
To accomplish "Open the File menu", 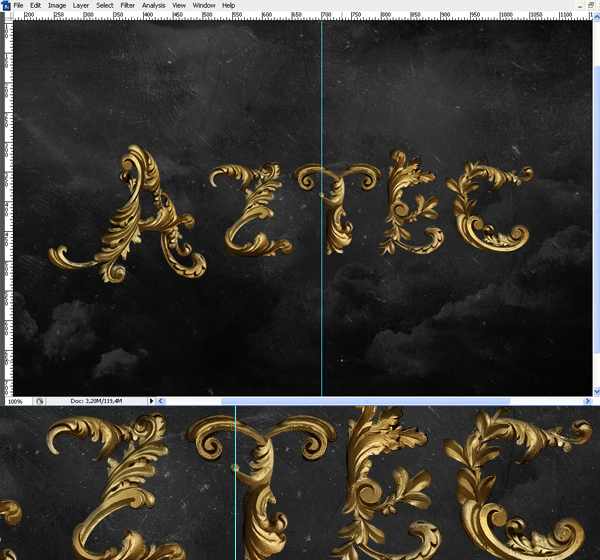I will (x=18, y=5).
